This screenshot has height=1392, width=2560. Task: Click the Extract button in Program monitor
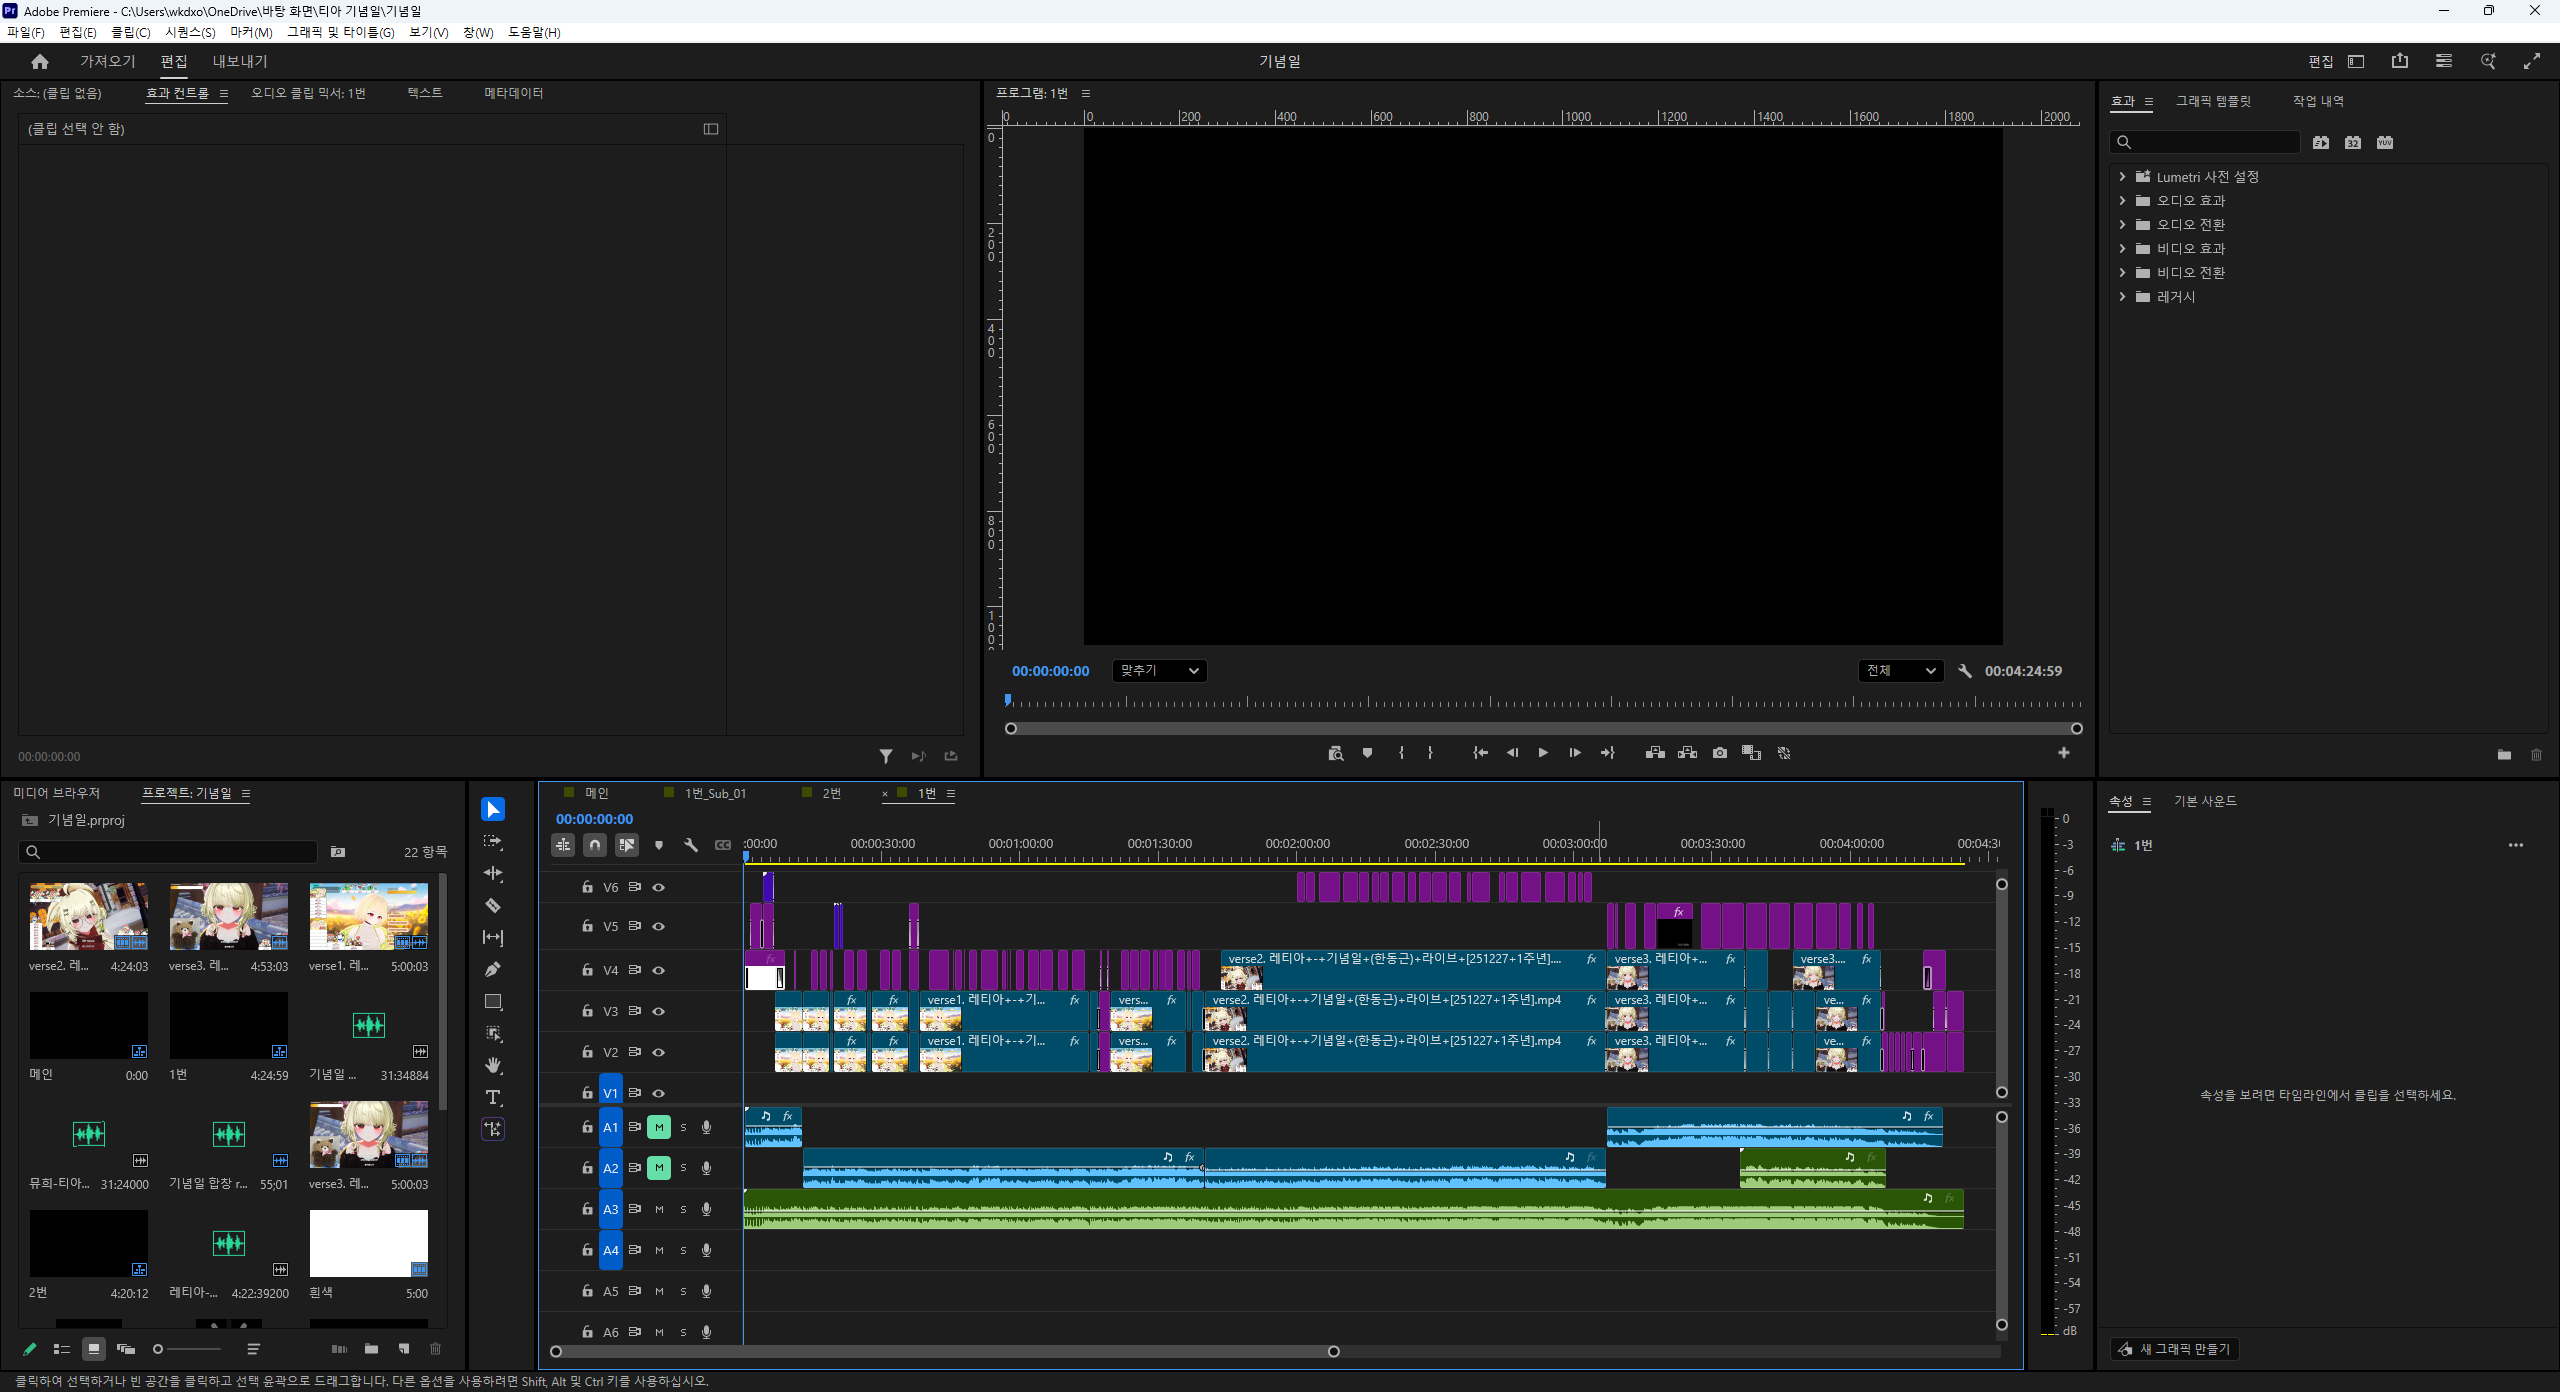click(1687, 753)
